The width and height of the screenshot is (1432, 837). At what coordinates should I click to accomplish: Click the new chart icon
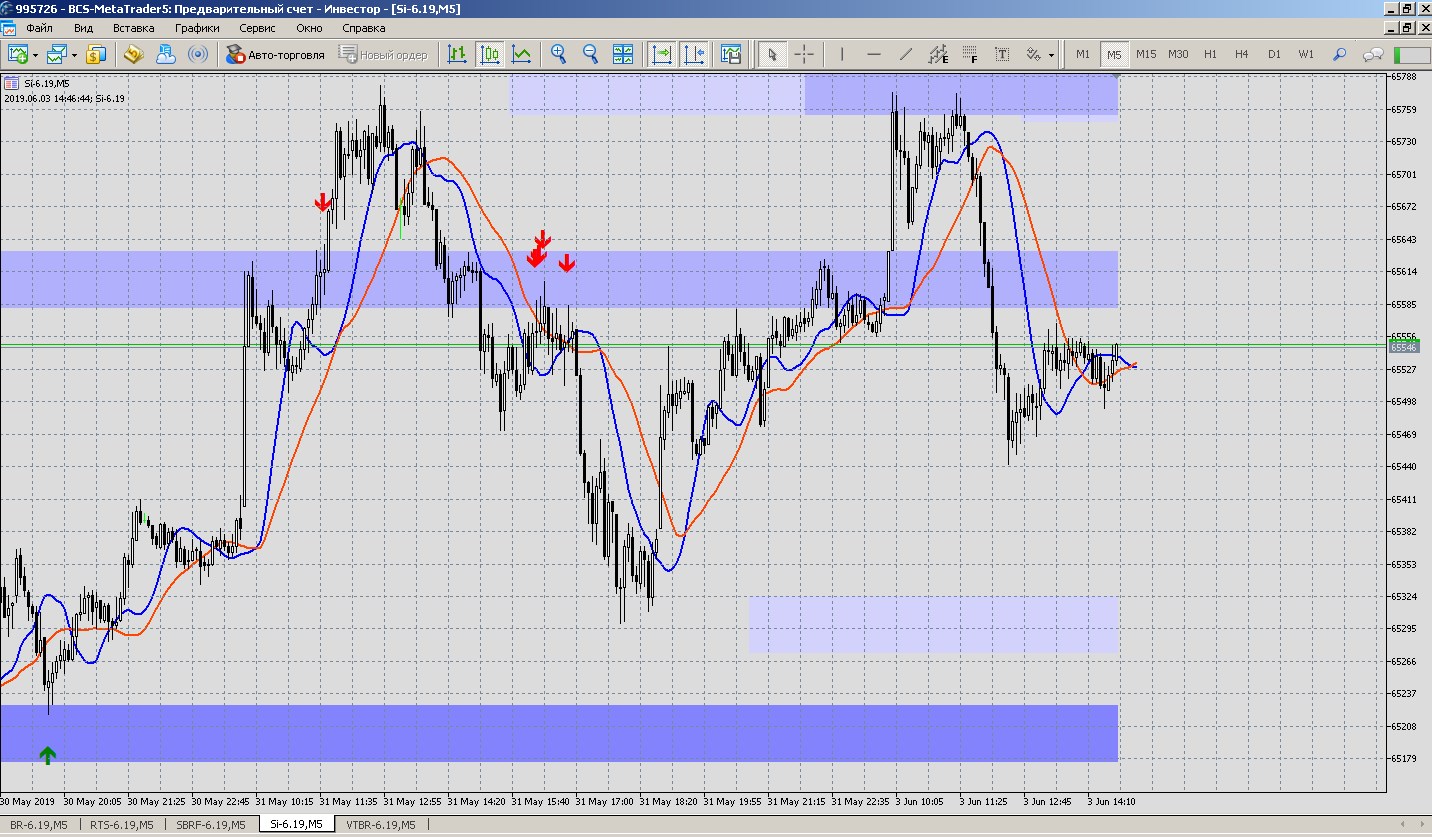18,54
